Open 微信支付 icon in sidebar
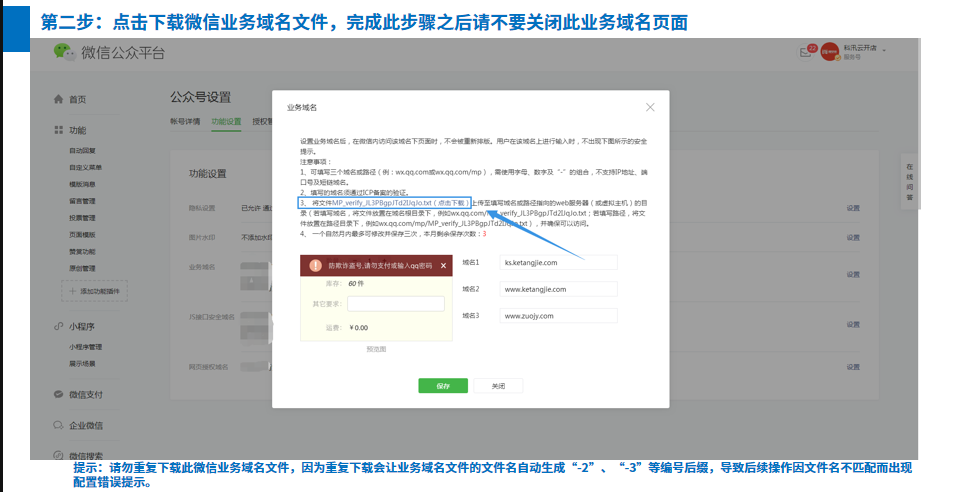Image resolution: width=962 pixels, height=492 pixels. coord(58,394)
